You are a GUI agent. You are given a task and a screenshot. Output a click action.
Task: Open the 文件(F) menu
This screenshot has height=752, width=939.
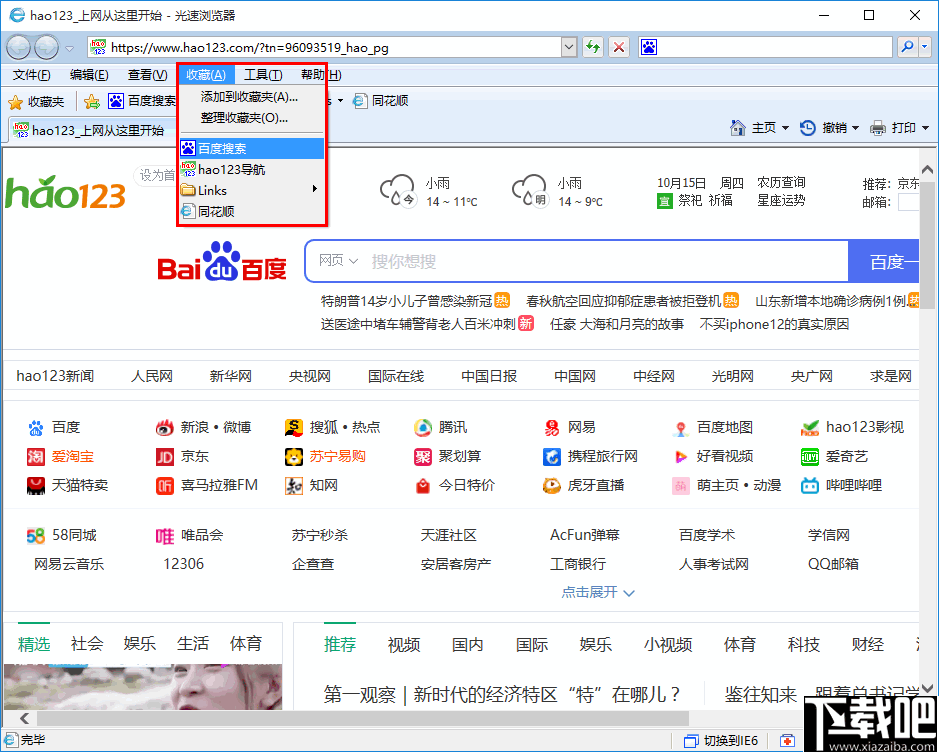tap(32, 75)
